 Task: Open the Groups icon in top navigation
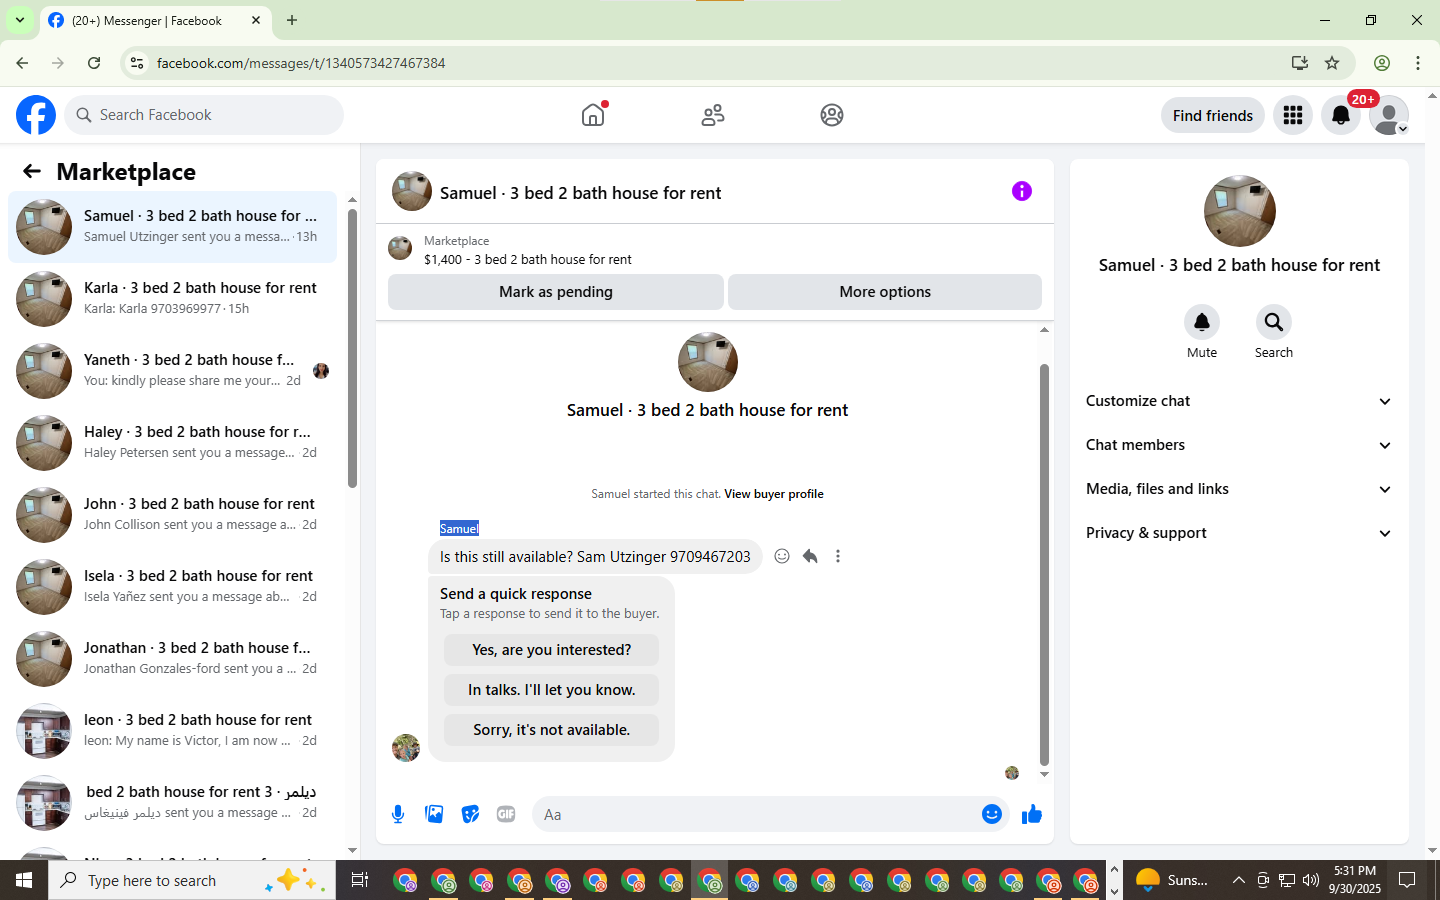click(x=832, y=115)
